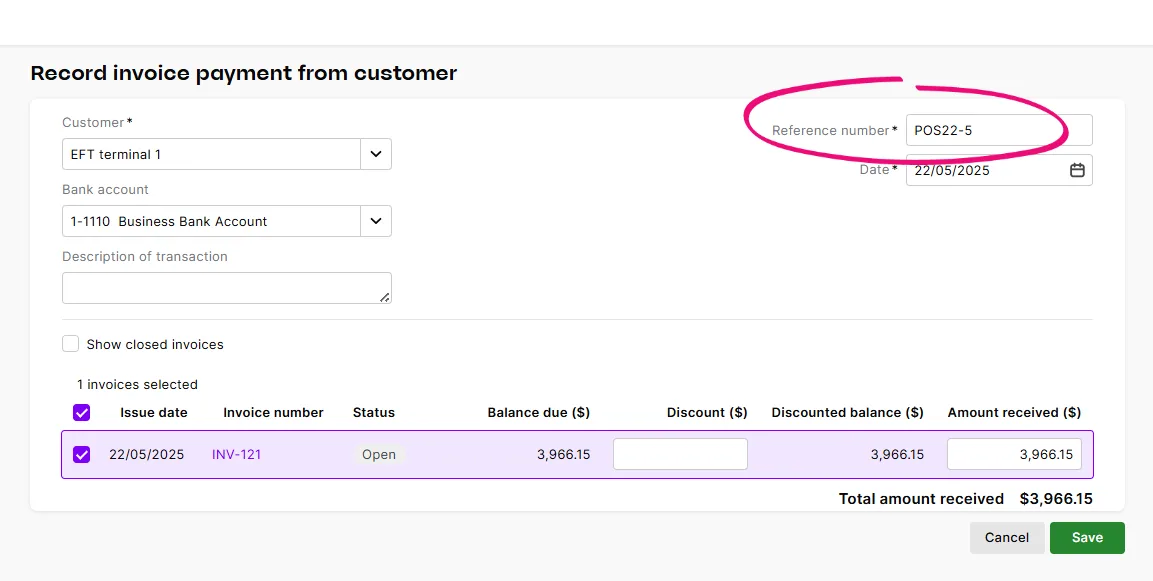Click the Description of transaction box

(226, 287)
